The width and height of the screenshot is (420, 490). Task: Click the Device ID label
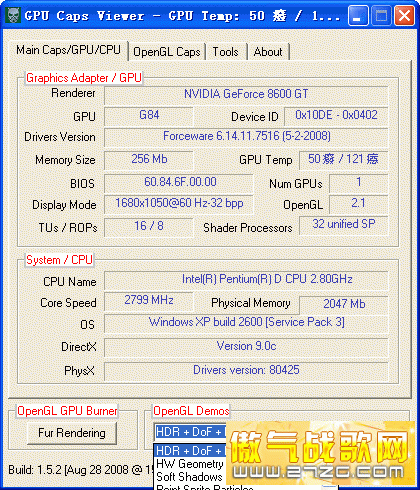point(255,117)
